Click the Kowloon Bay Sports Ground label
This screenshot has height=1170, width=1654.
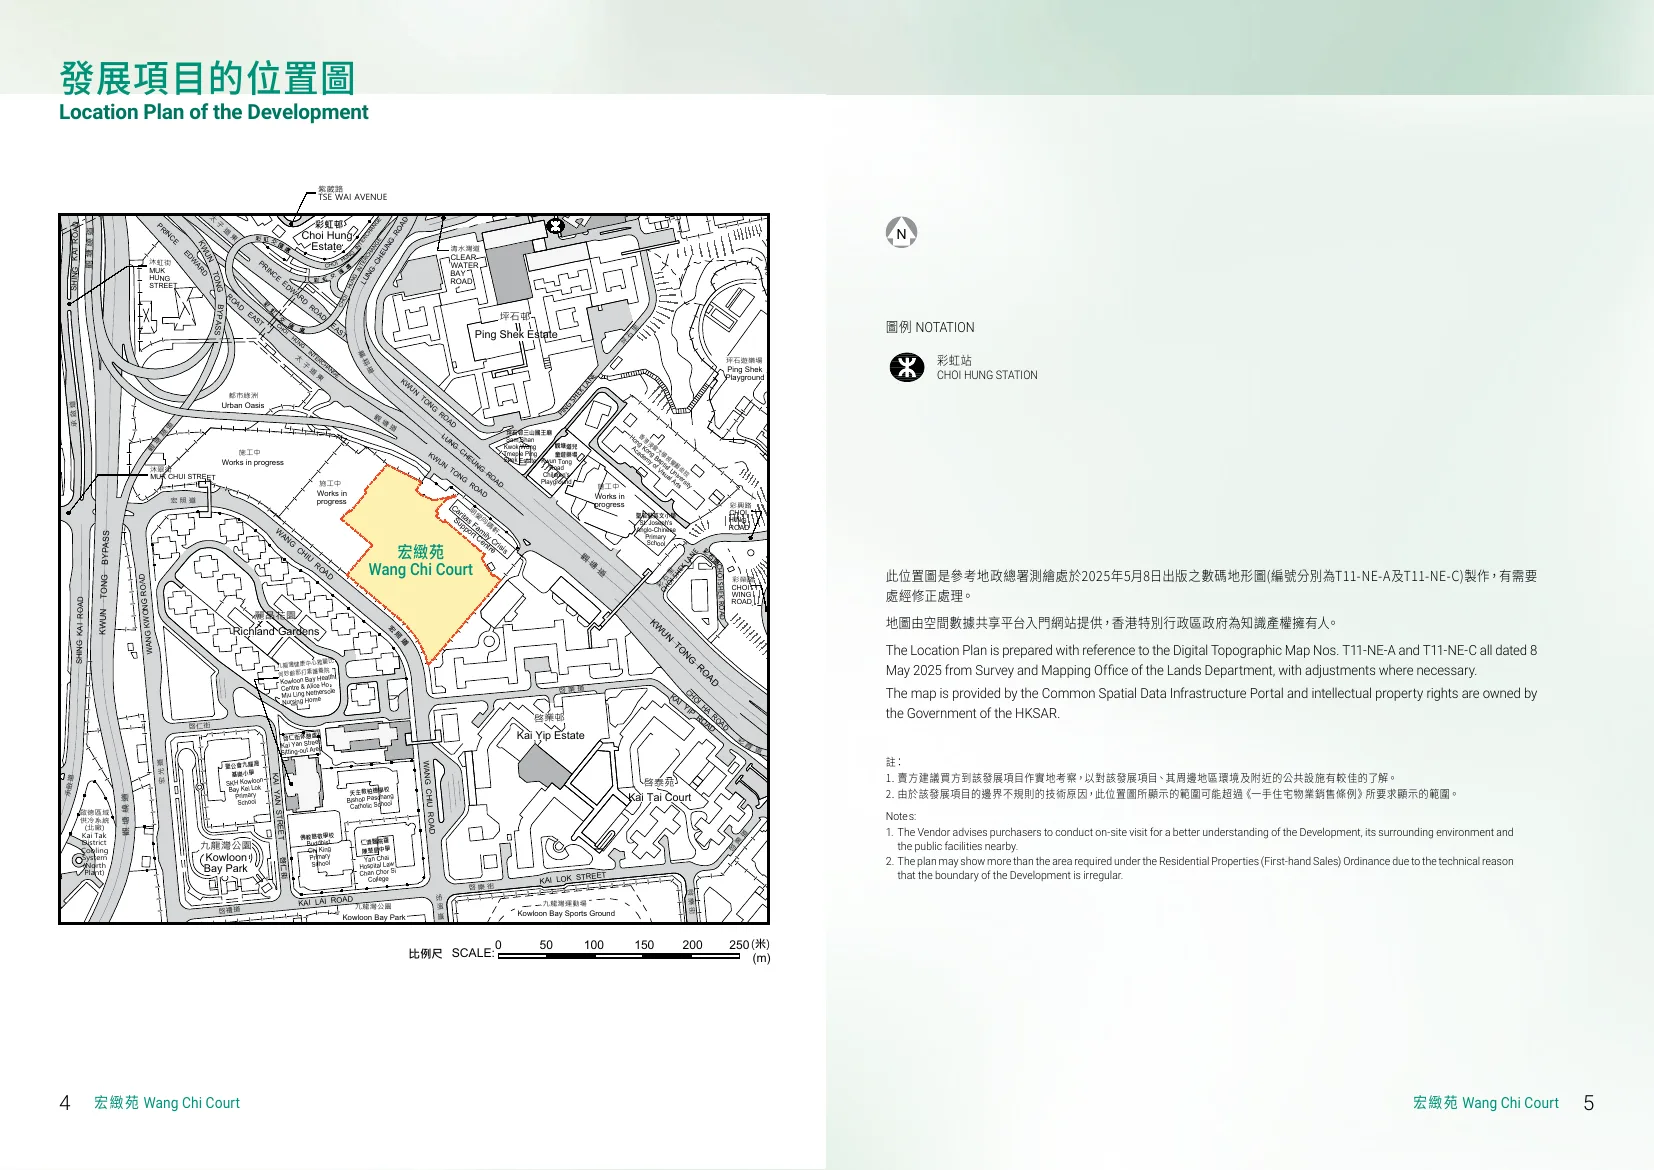pos(566,913)
